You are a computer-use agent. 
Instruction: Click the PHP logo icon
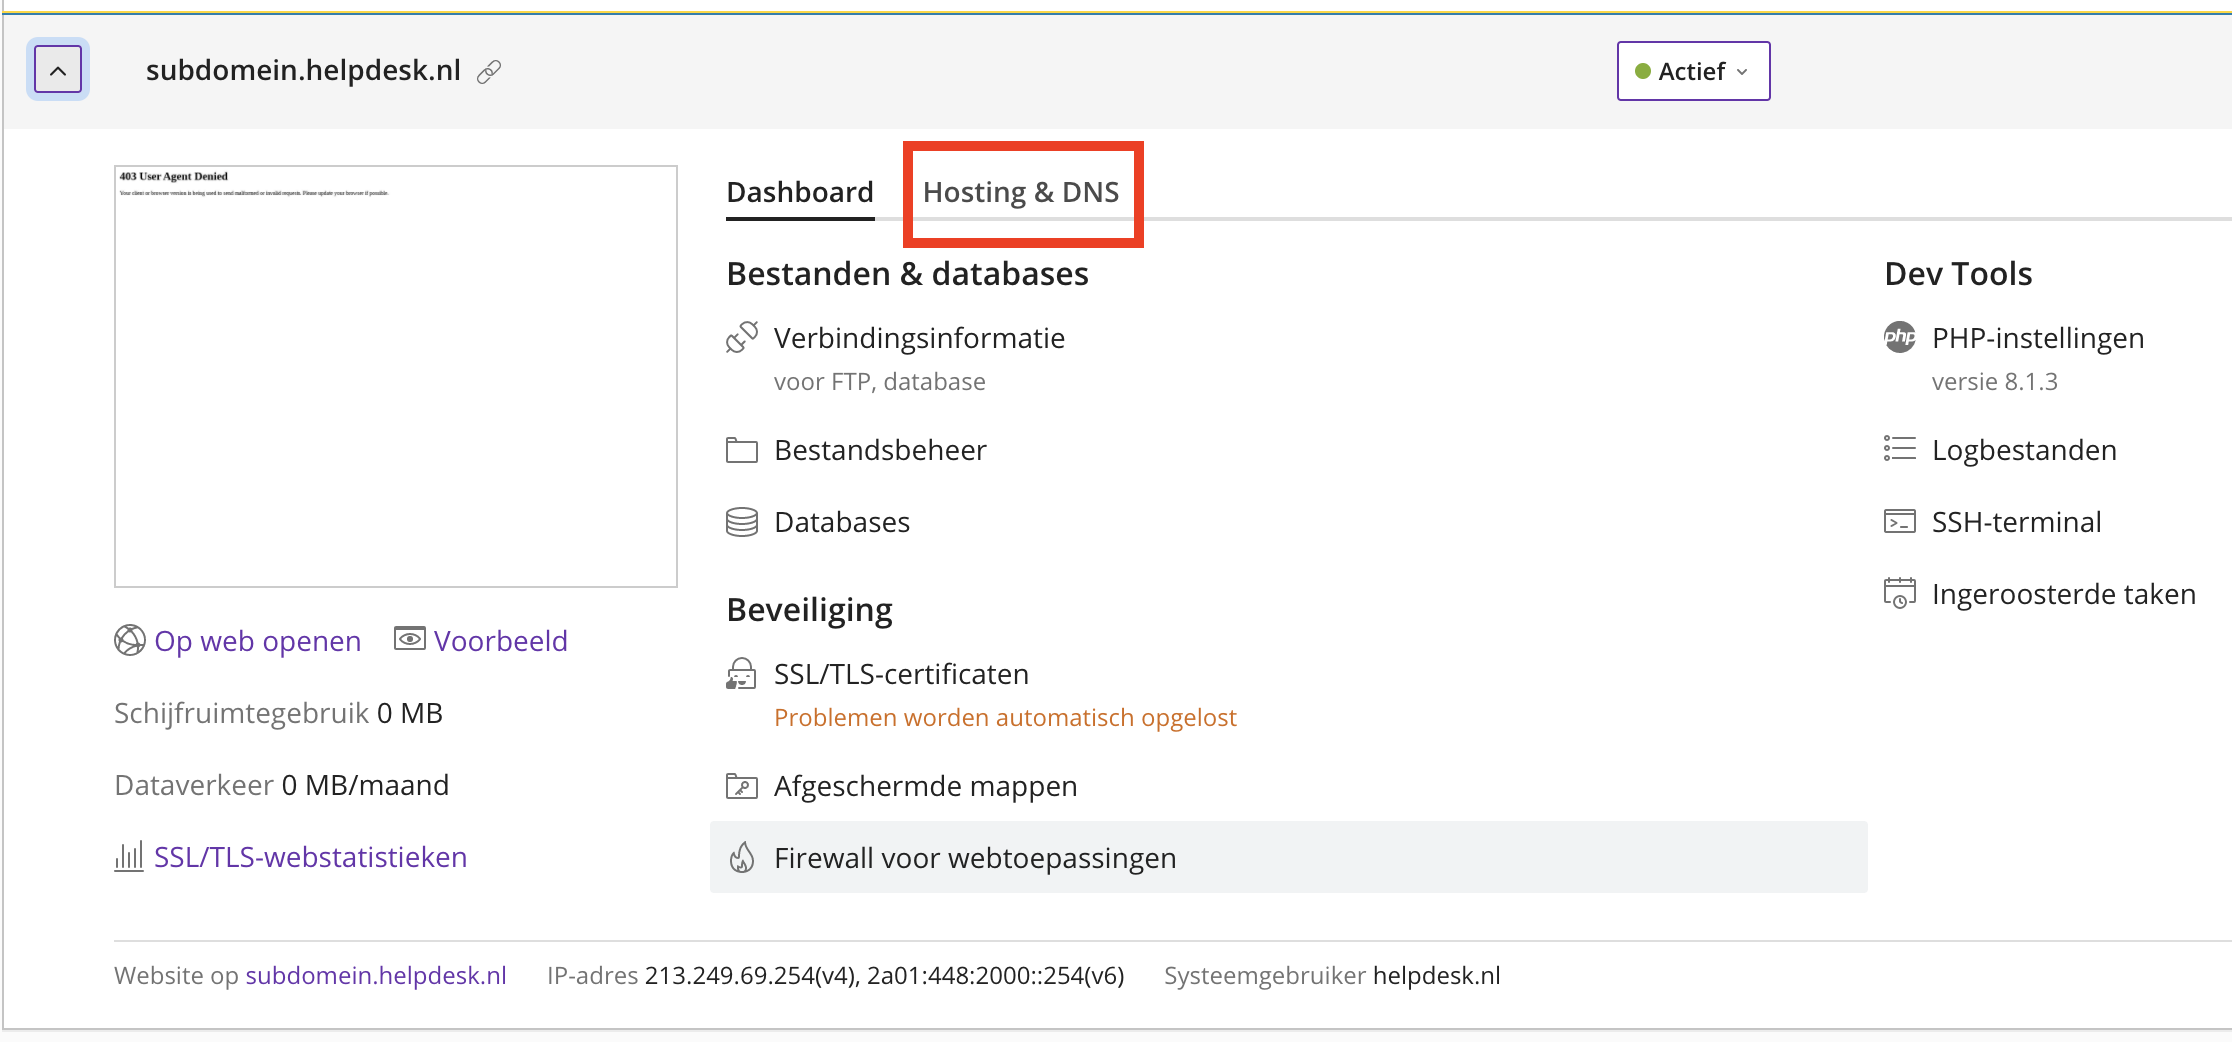click(x=1900, y=338)
